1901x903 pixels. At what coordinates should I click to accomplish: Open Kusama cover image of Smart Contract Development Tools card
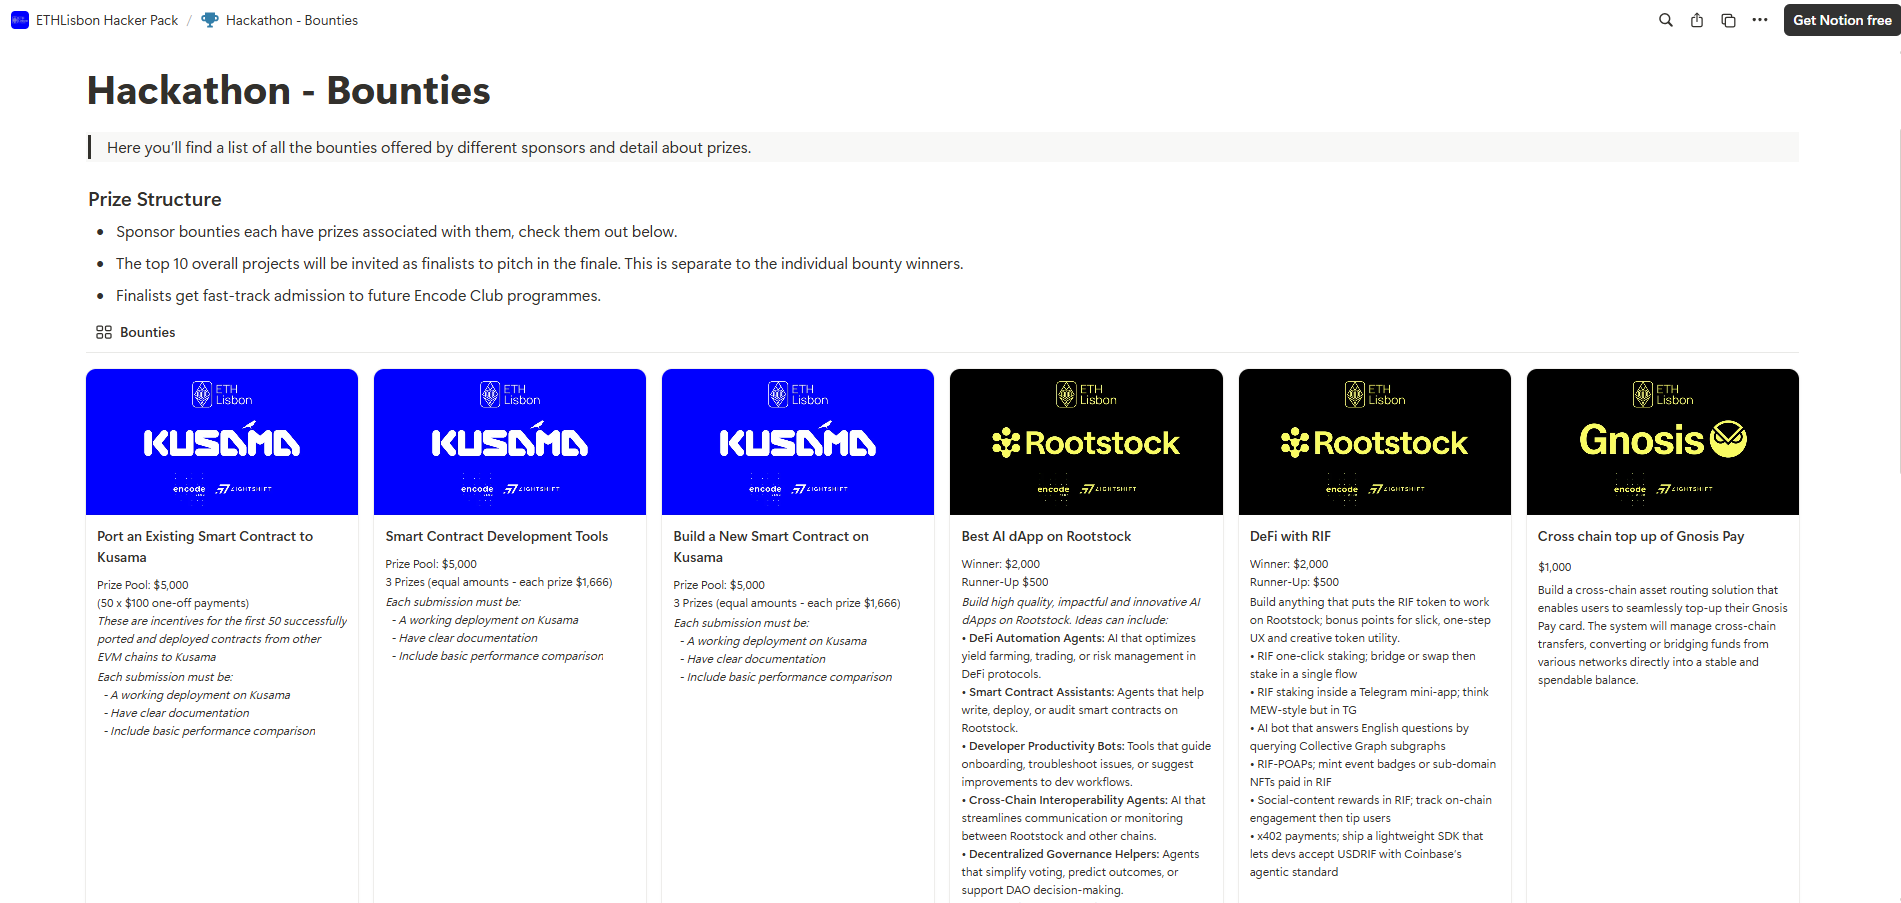(510, 442)
